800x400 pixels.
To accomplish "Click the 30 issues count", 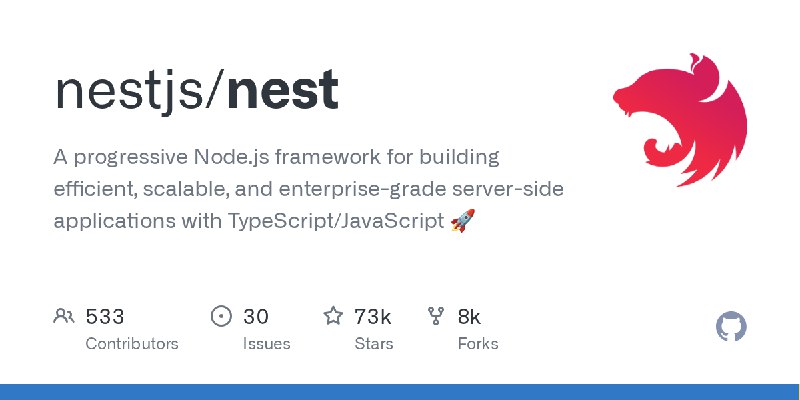I will click(256, 317).
